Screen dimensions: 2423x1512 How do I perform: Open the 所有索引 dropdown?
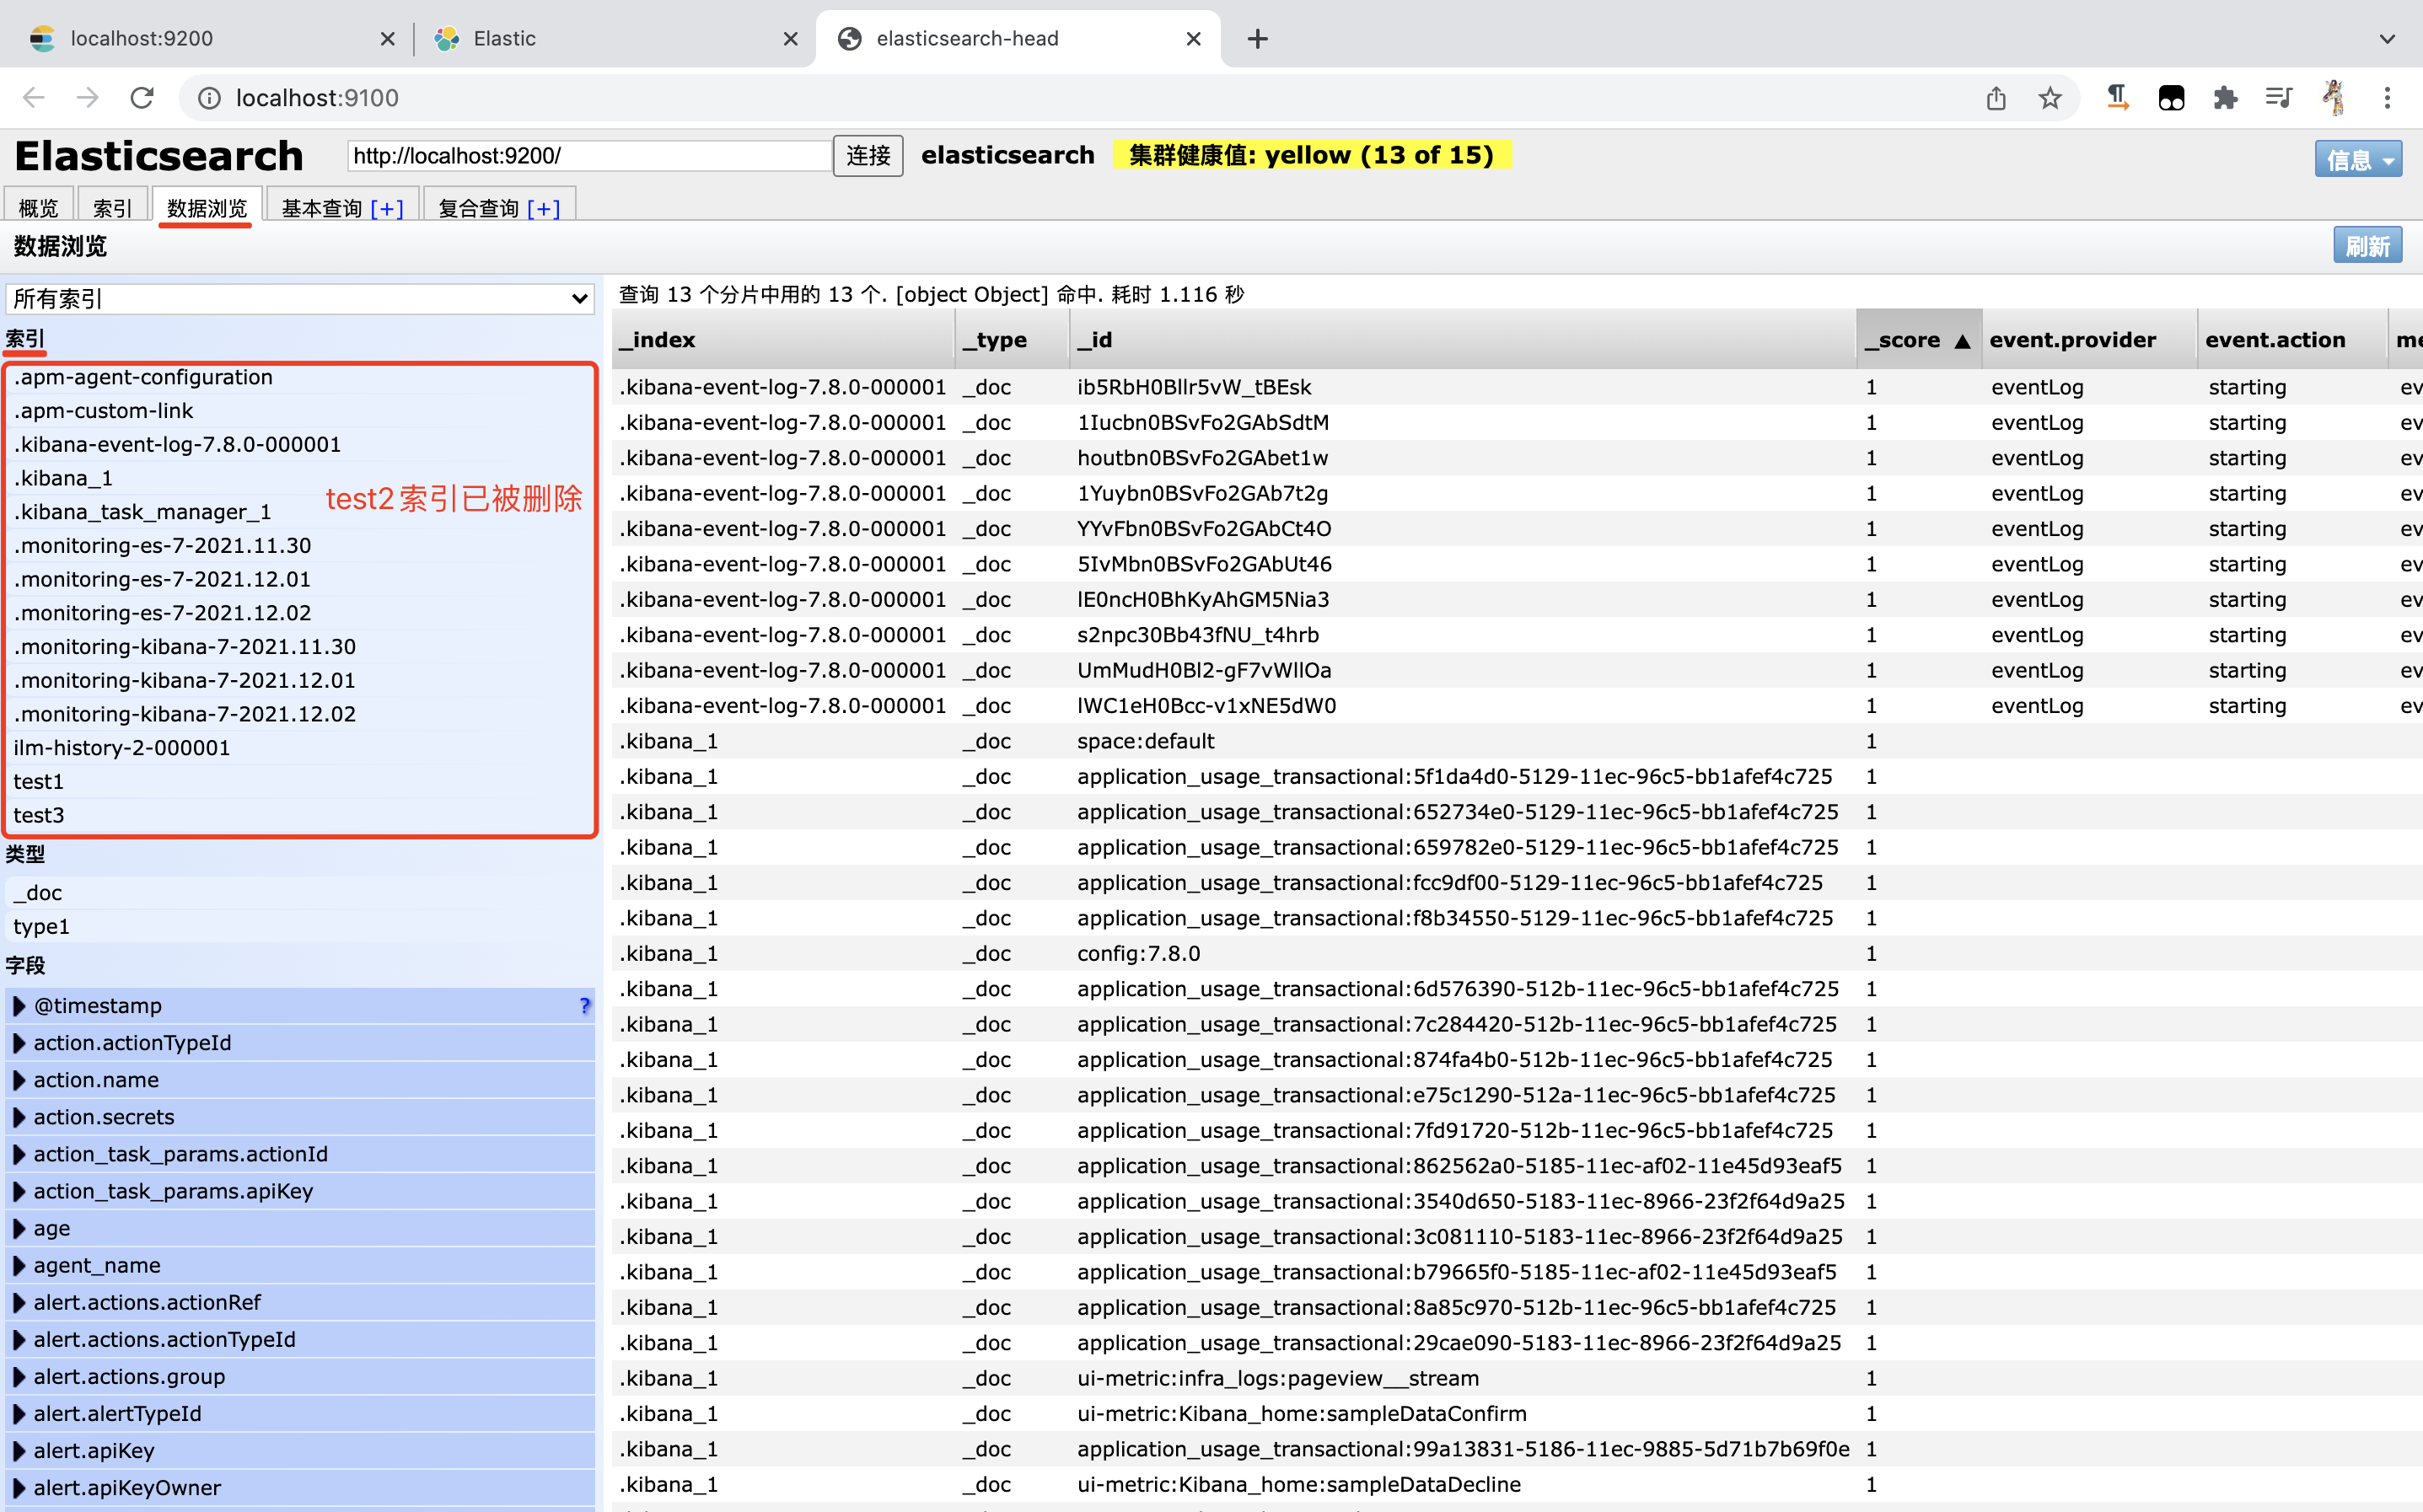pos(300,298)
